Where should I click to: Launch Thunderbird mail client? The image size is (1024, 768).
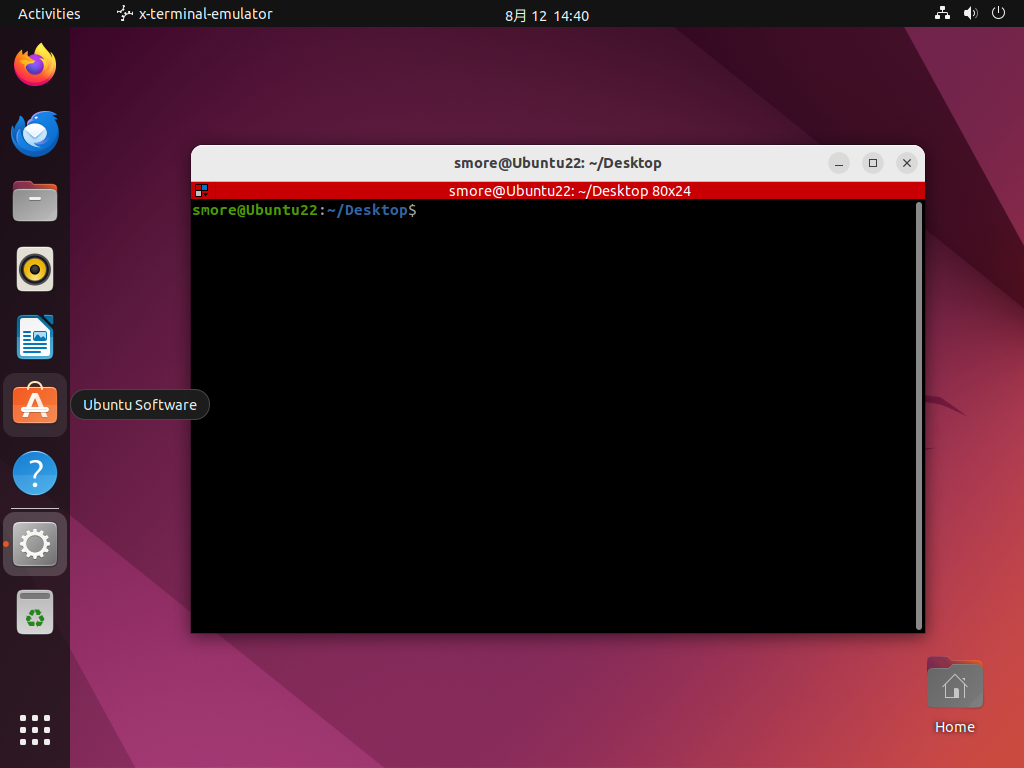[x=35, y=134]
